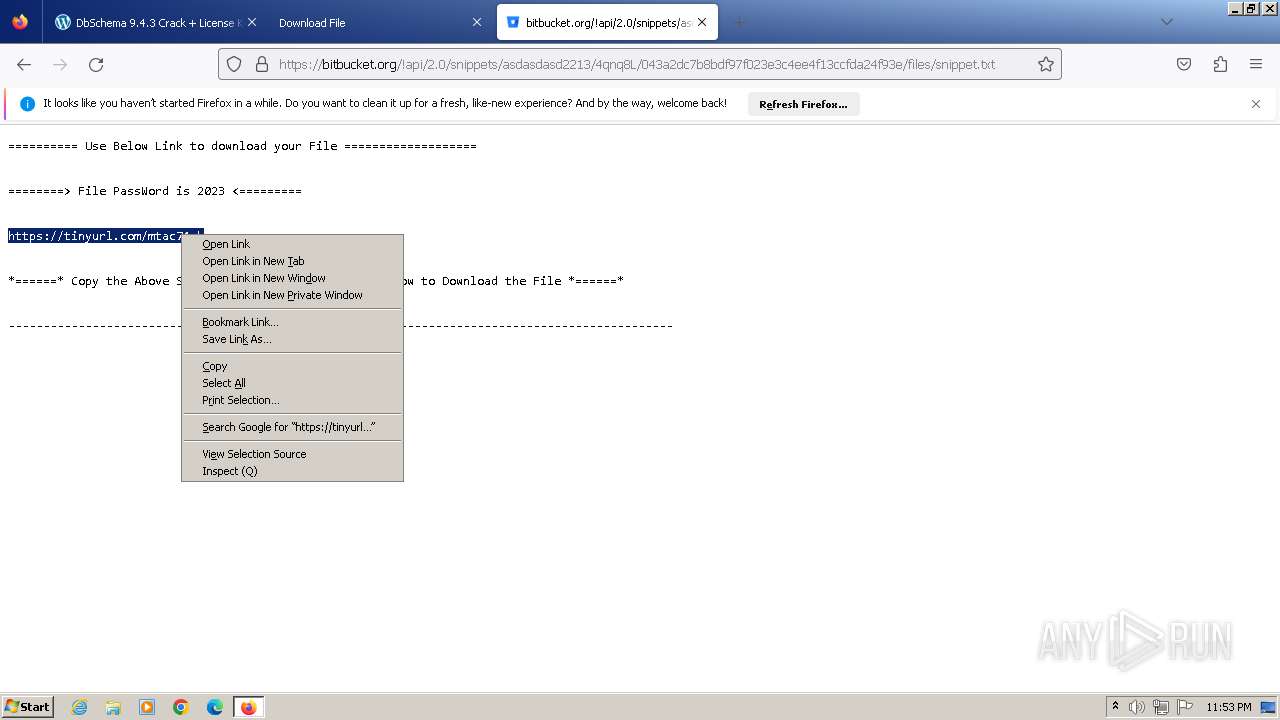
Task: Reload the current page
Action: coord(96,64)
